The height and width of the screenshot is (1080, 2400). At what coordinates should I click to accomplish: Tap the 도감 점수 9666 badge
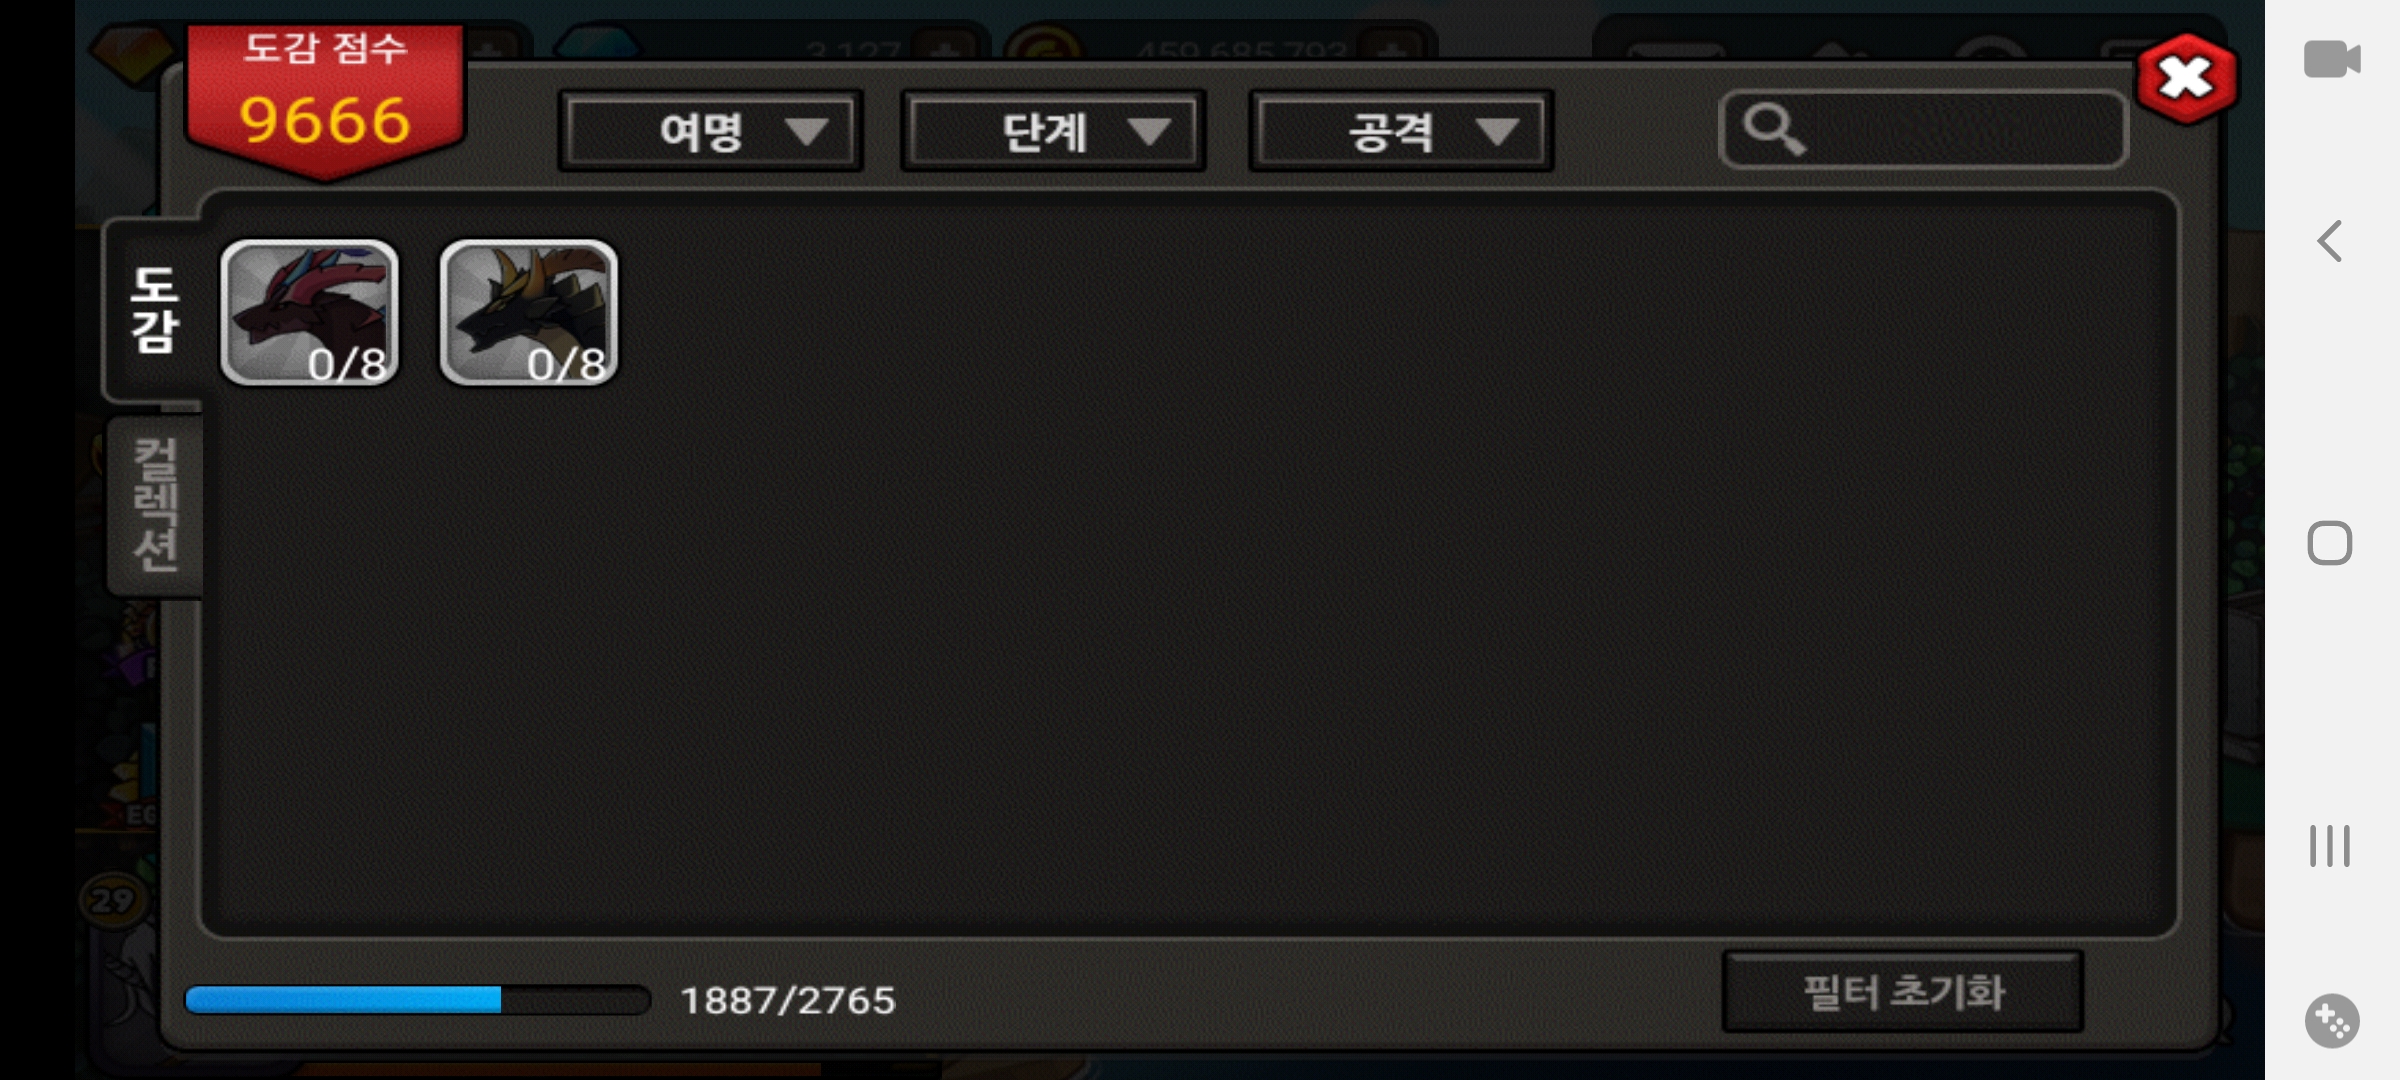tap(325, 100)
